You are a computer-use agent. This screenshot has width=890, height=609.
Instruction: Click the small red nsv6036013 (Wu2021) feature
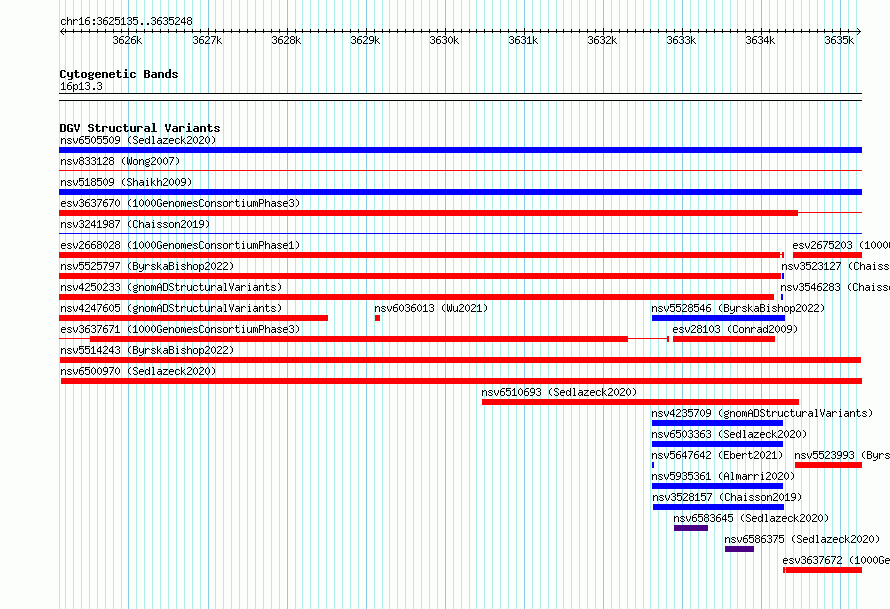point(377,318)
